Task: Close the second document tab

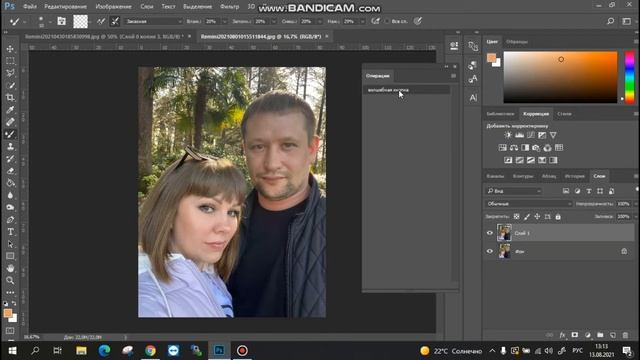Action: [x=327, y=36]
